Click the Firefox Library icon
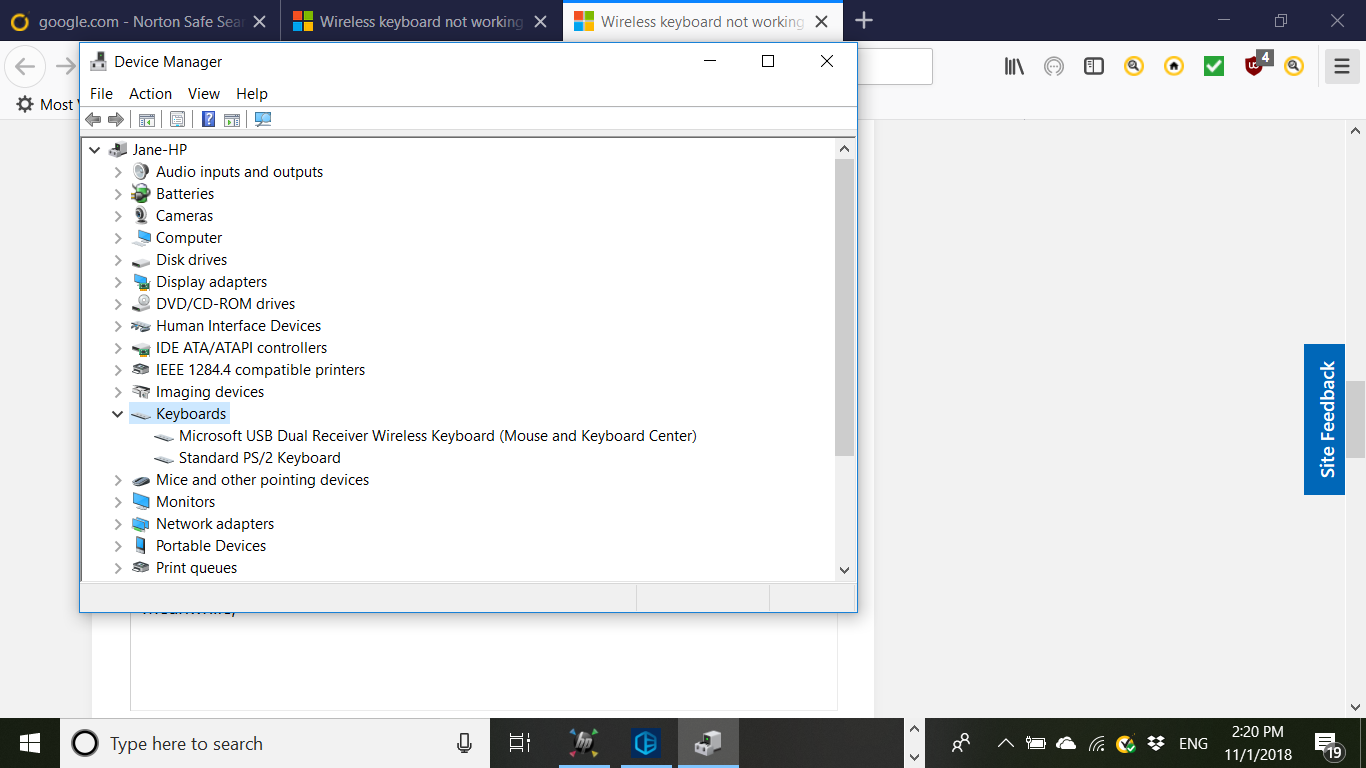Screen dimensions: 1366x768 coord(1015,67)
